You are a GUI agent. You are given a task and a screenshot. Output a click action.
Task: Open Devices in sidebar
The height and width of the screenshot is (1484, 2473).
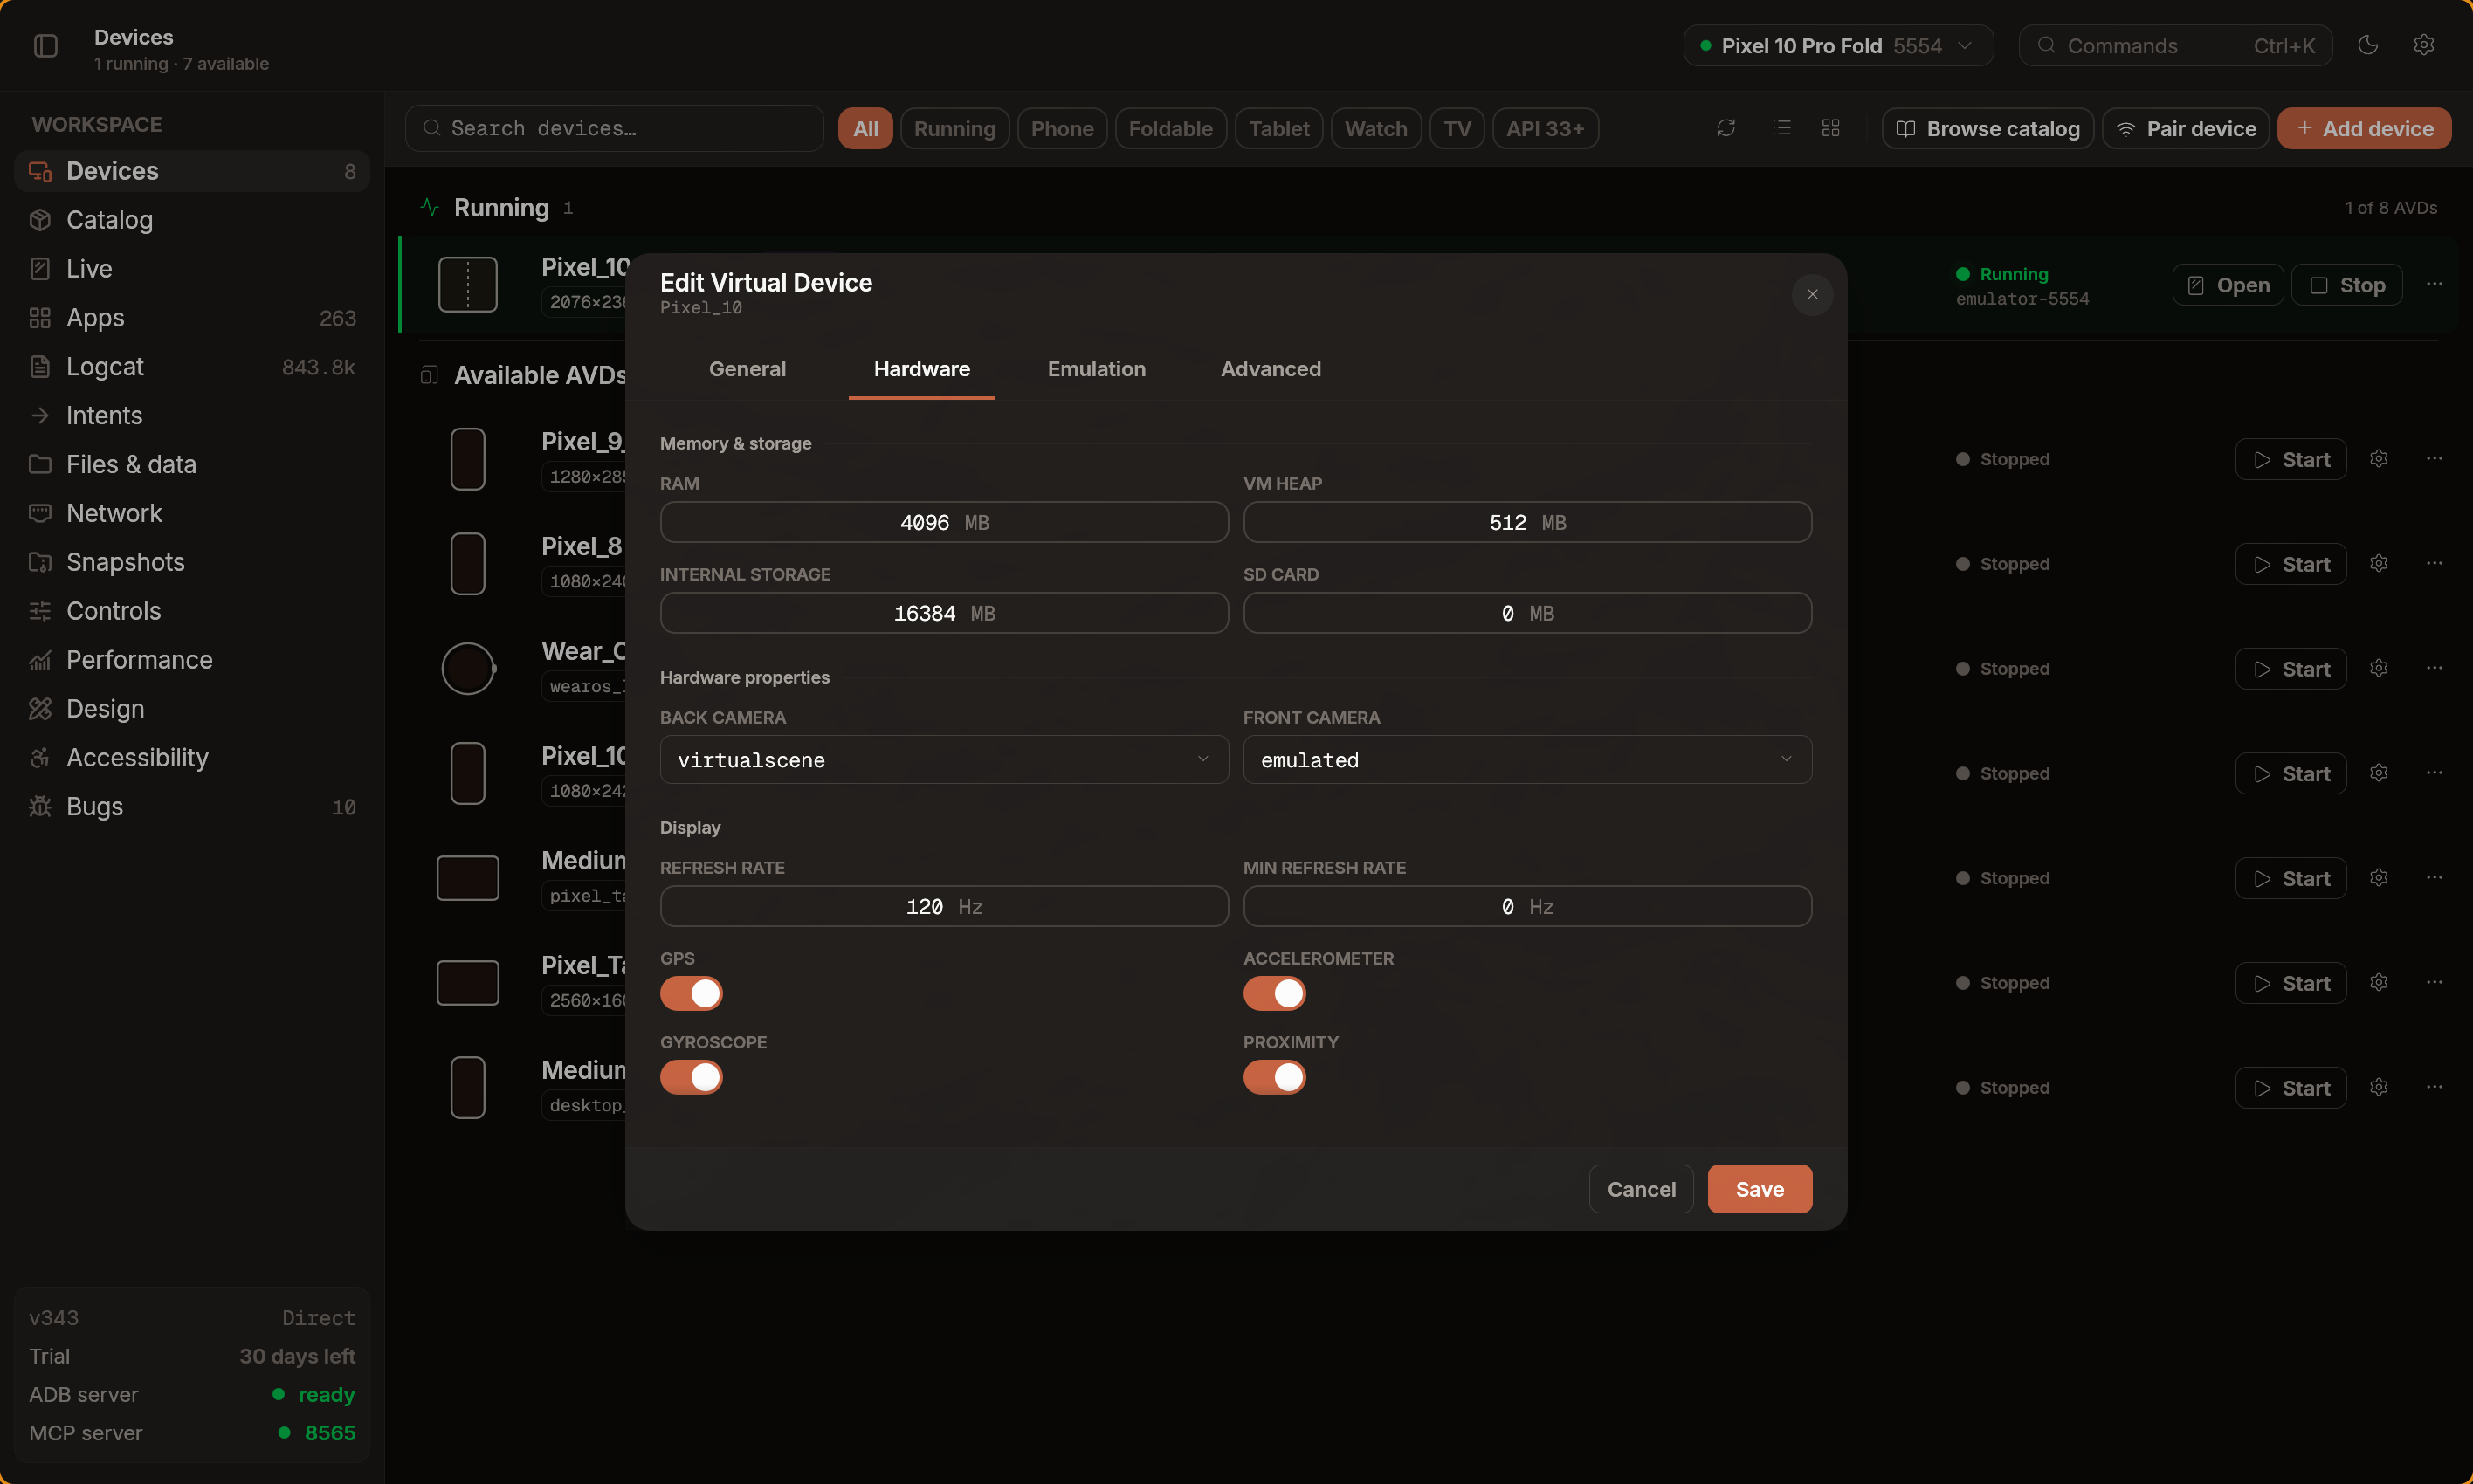(x=192, y=171)
